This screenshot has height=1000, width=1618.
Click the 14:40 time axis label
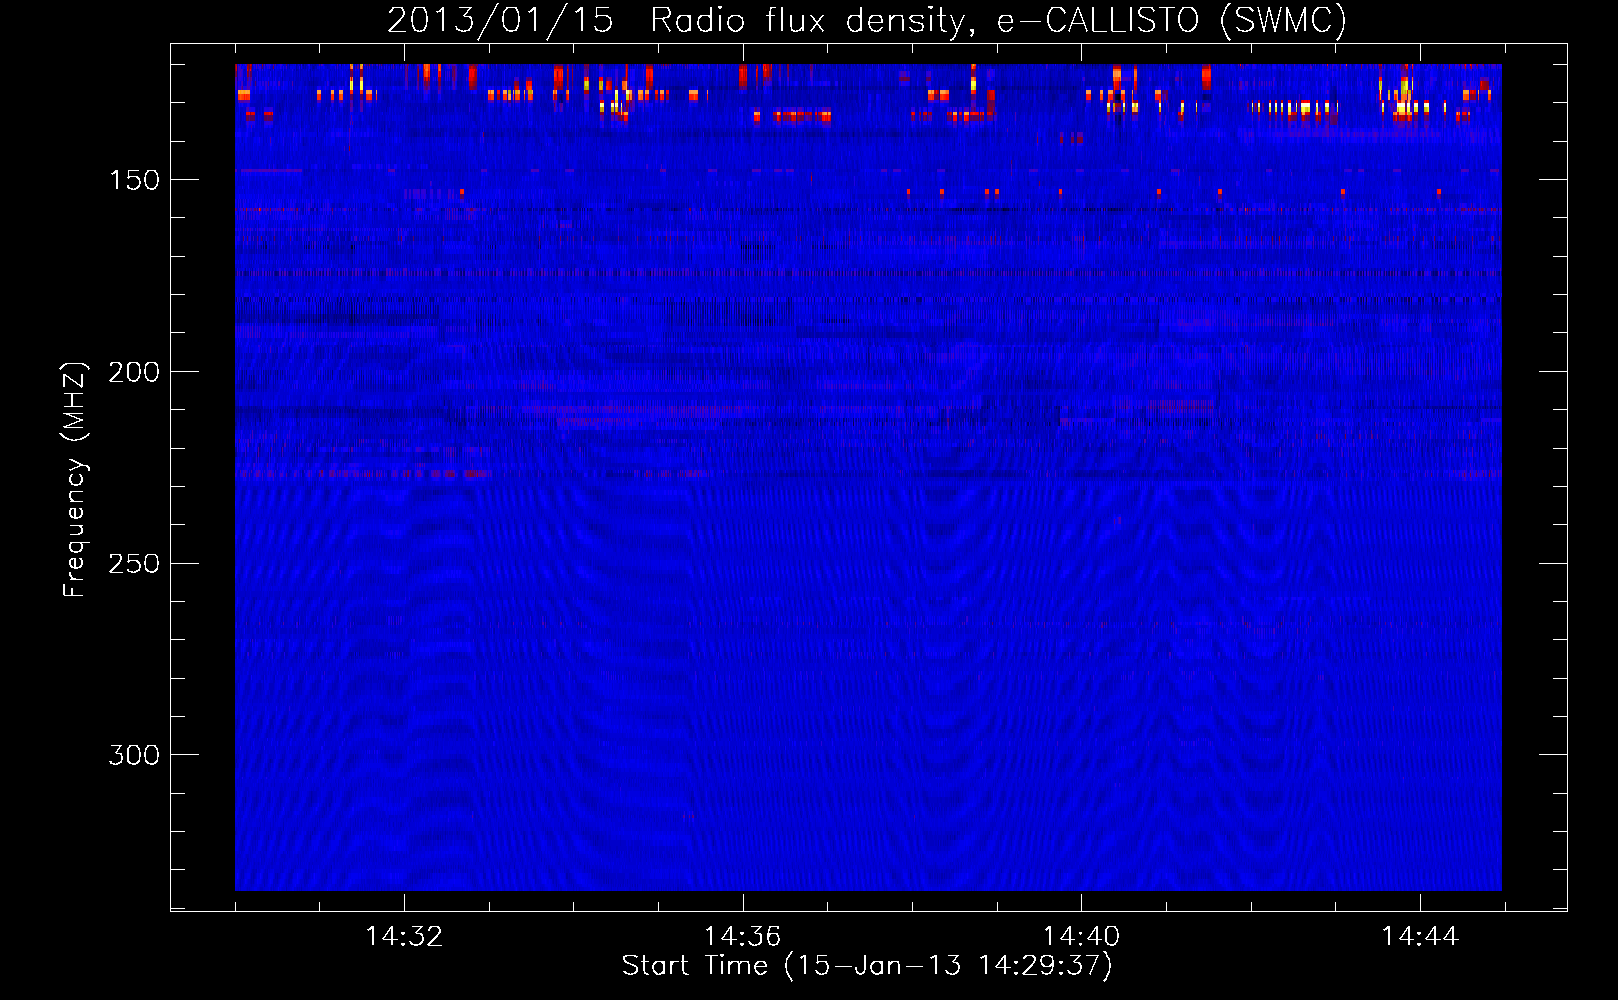[1081, 937]
